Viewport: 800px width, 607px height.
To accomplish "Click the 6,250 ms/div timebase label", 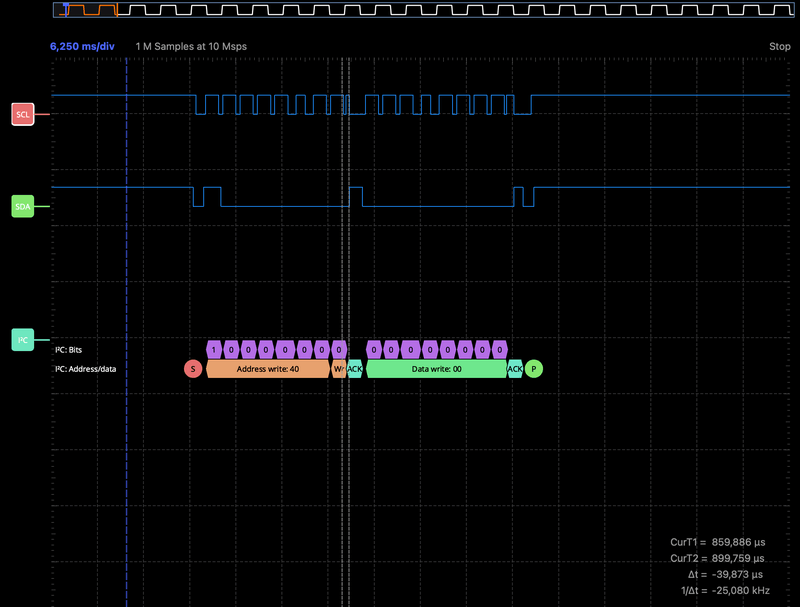I will click(x=82, y=46).
